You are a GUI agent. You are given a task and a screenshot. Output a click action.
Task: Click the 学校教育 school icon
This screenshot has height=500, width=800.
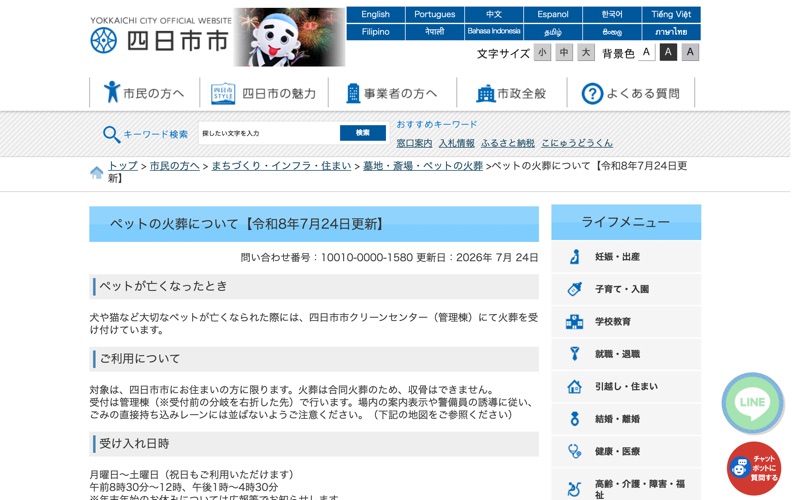(574, 321)
